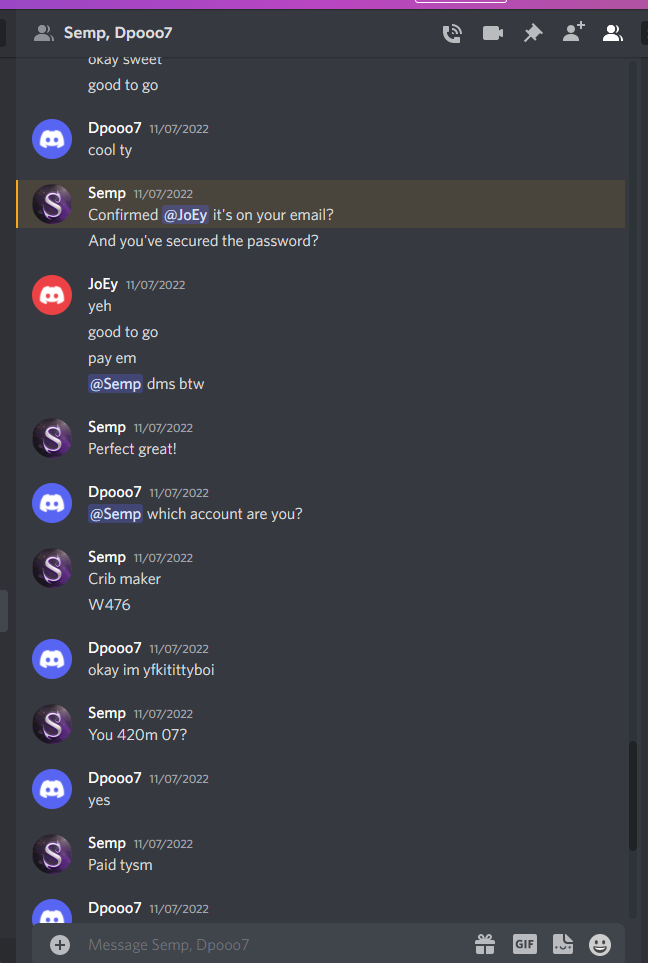The width and height of the screenshot is (648, 963).
Task: Start a voice call with the group
Action: 452,33
